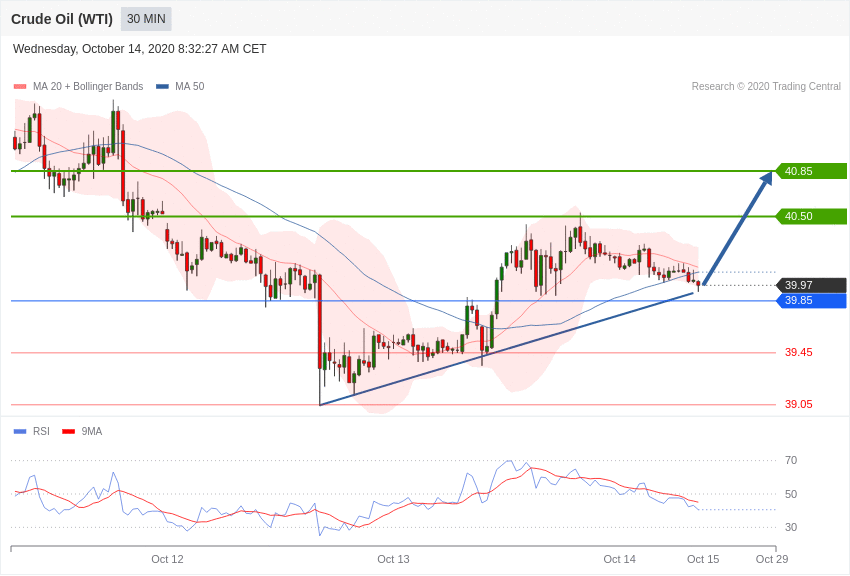Viewport: 850px width, 576px height.
Task: Click the Oct 12 date axis label
Action: pyautogui.click(x=167, y=559)
